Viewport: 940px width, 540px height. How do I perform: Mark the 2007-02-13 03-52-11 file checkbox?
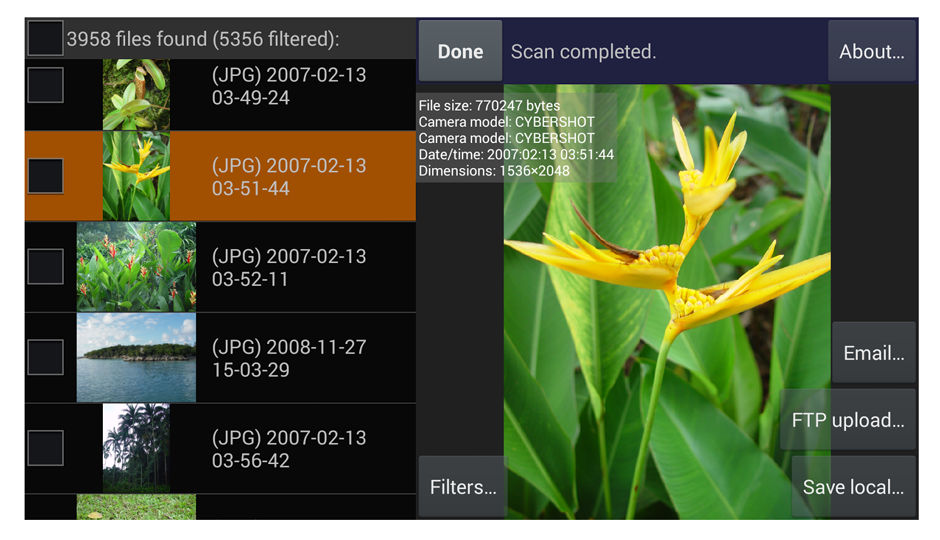pos(45,266)
